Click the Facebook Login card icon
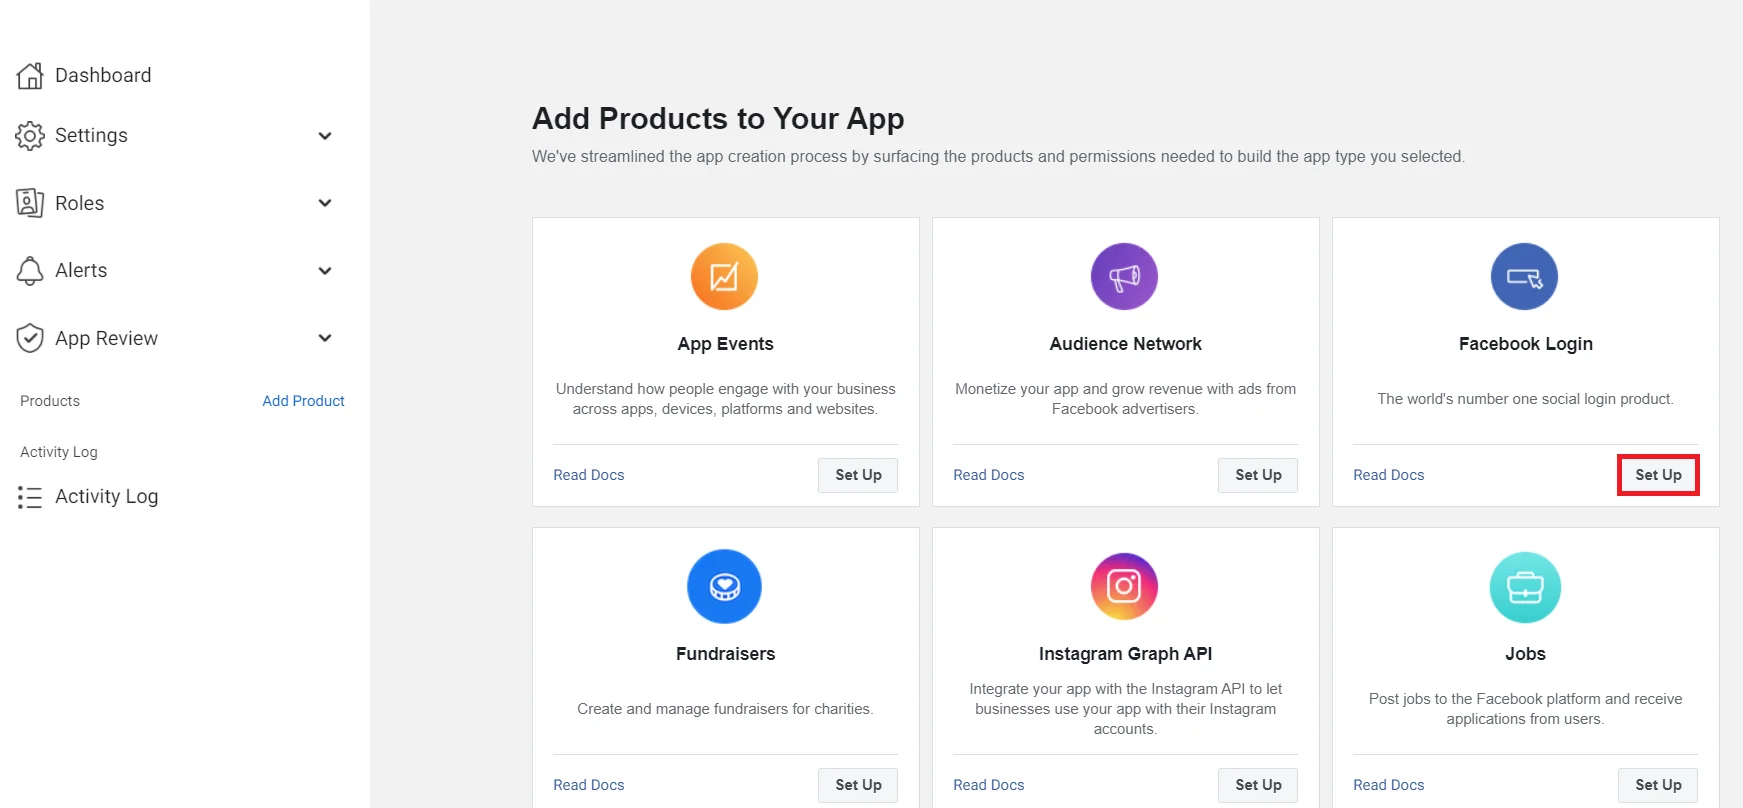 1524,276
